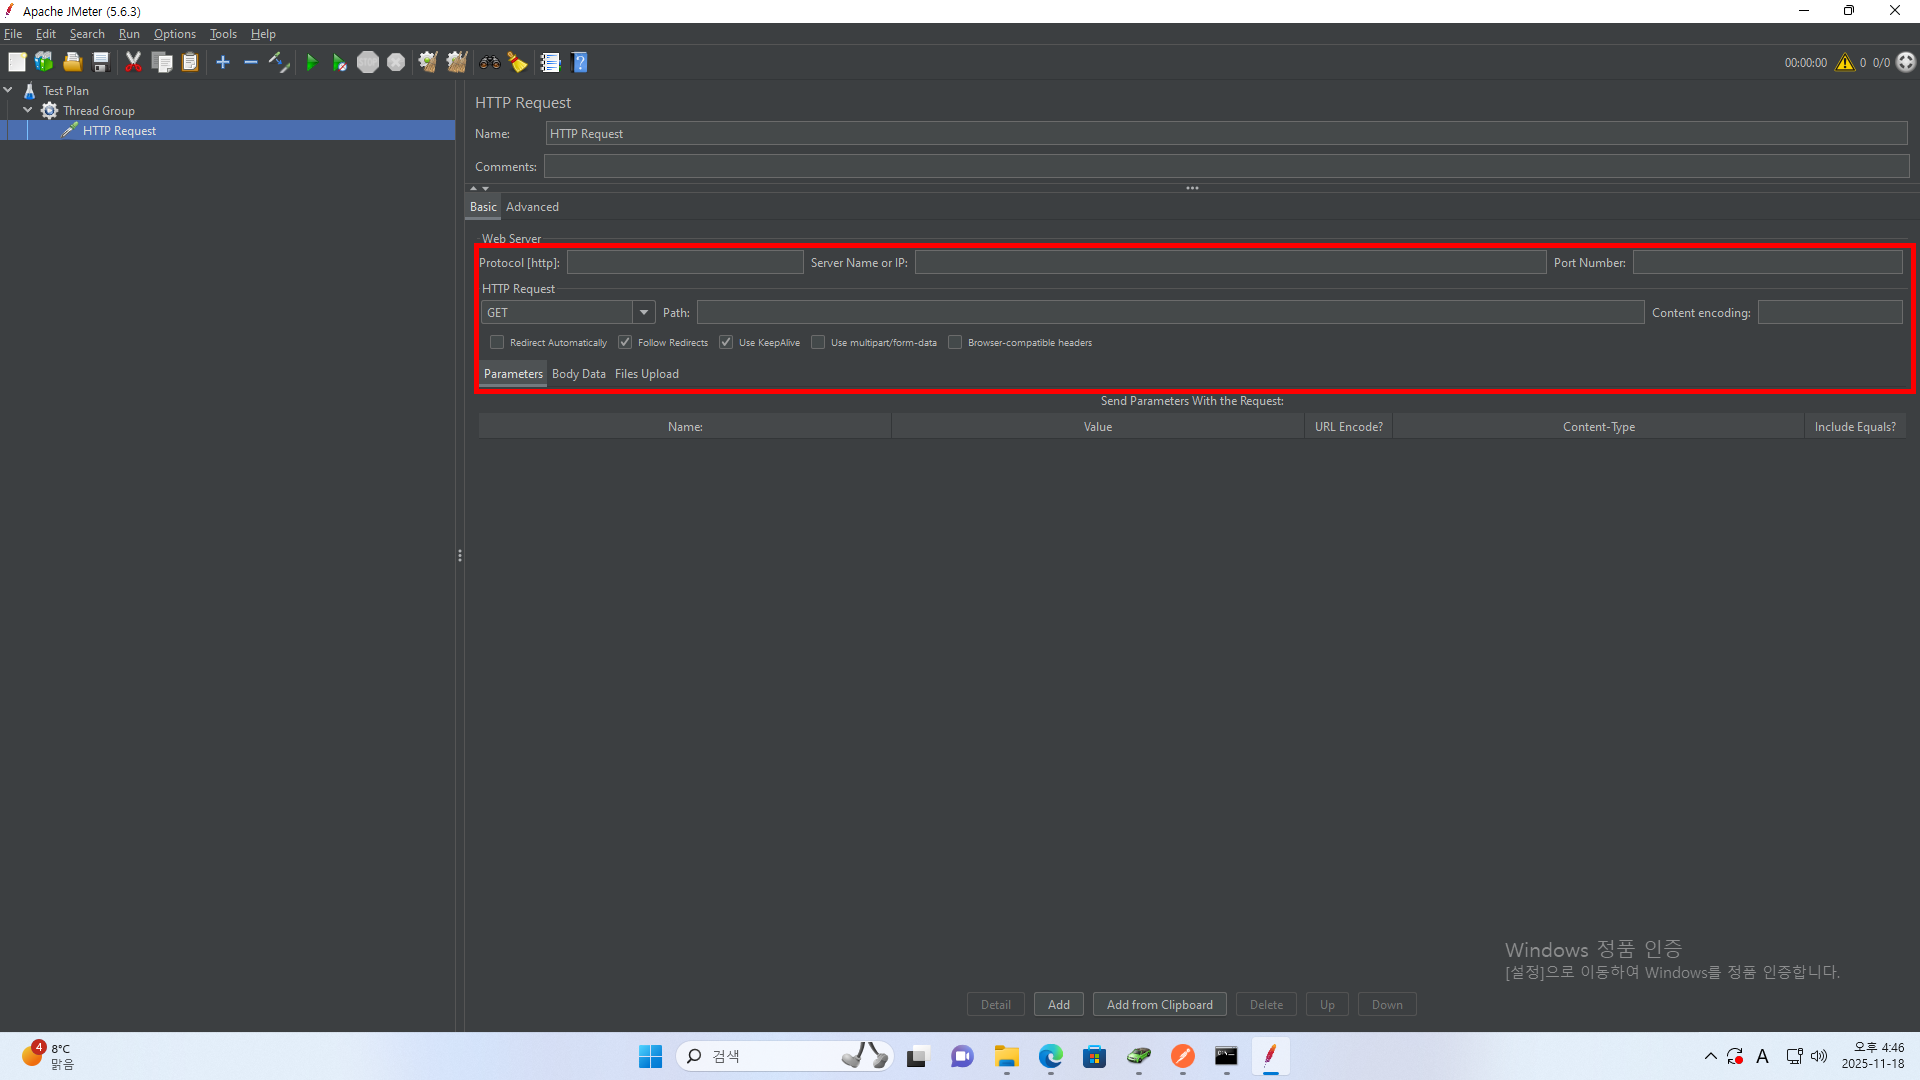The height and width of the screenshot is (1080, 1920).
Task: Click the Start no pauses icon
Action: pyautogui.click(x=339, y=62)
